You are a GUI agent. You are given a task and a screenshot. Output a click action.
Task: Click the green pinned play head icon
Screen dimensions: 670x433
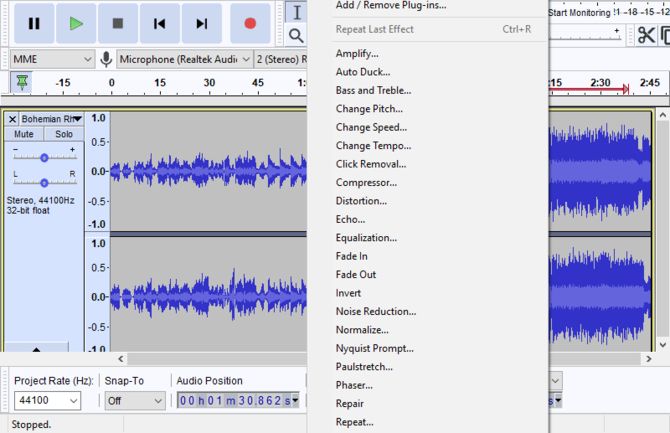coord(21,82)
